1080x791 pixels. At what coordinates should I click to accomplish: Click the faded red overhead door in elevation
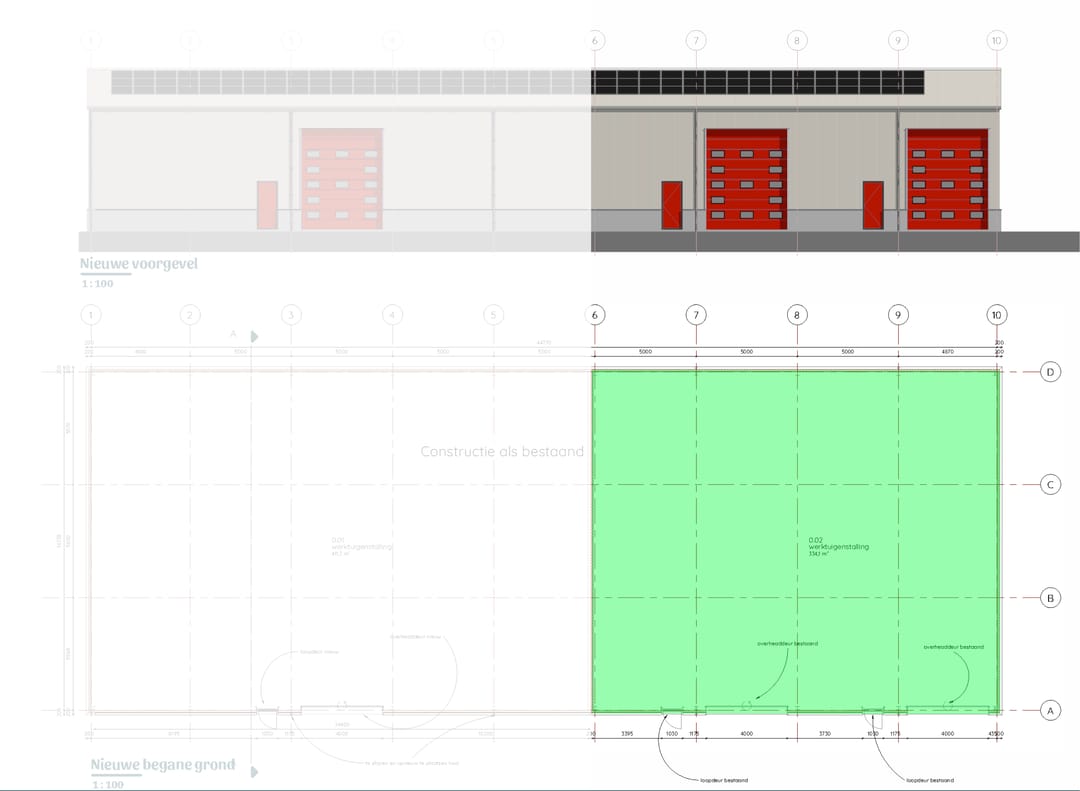click(341, 179)
